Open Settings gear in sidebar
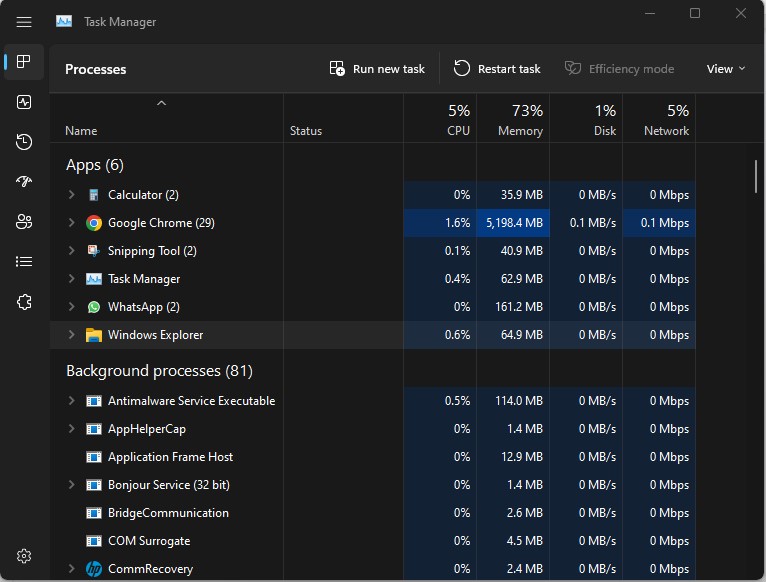 click(23, 556)
